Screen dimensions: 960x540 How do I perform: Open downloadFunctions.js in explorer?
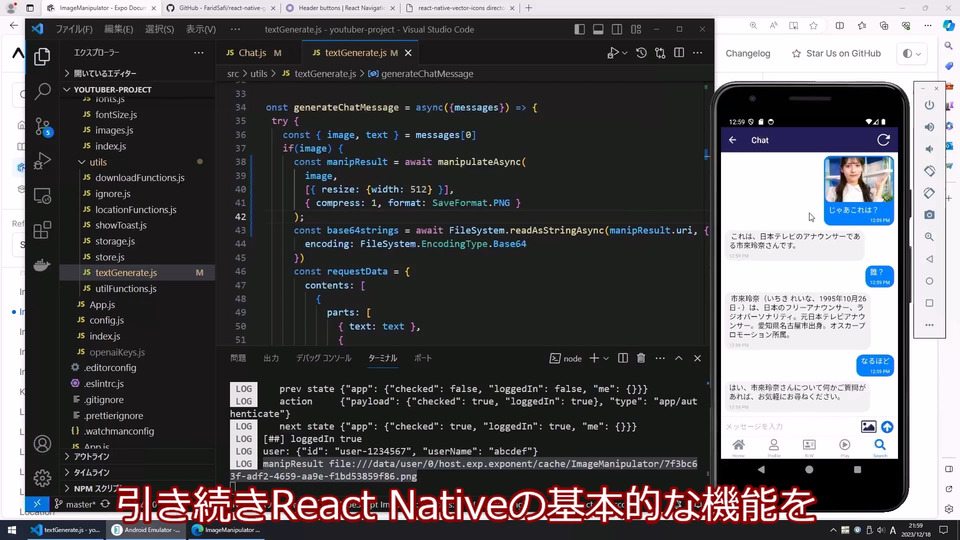(140, 178)
